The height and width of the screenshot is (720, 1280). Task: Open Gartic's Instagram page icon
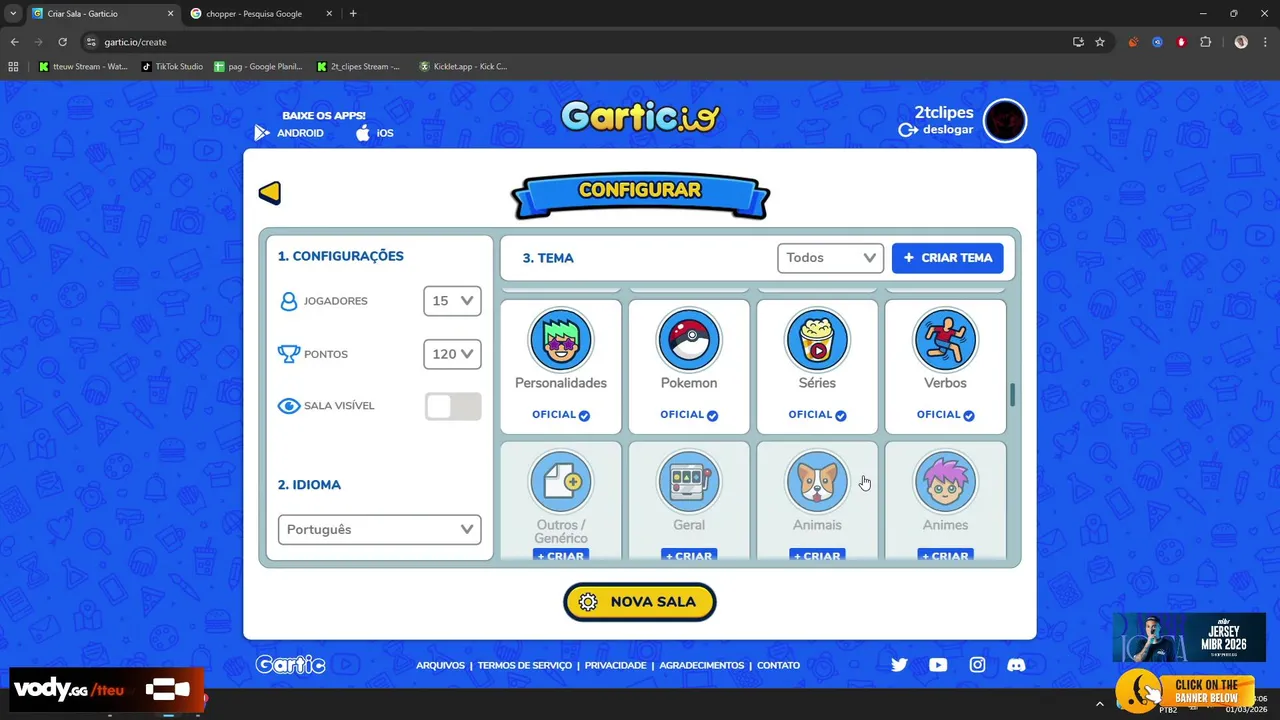pos(977,665)
